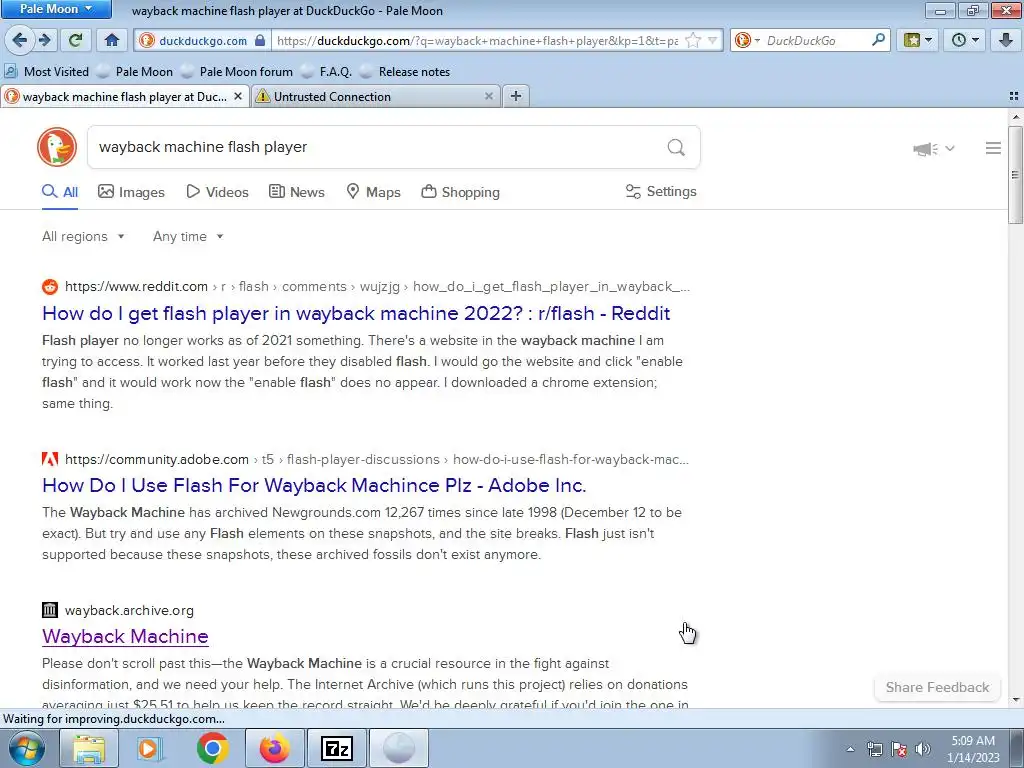Expand the Any time filter
This screenshot has height=768, width=1024.
pyautogui.click(x=188, y=236)
